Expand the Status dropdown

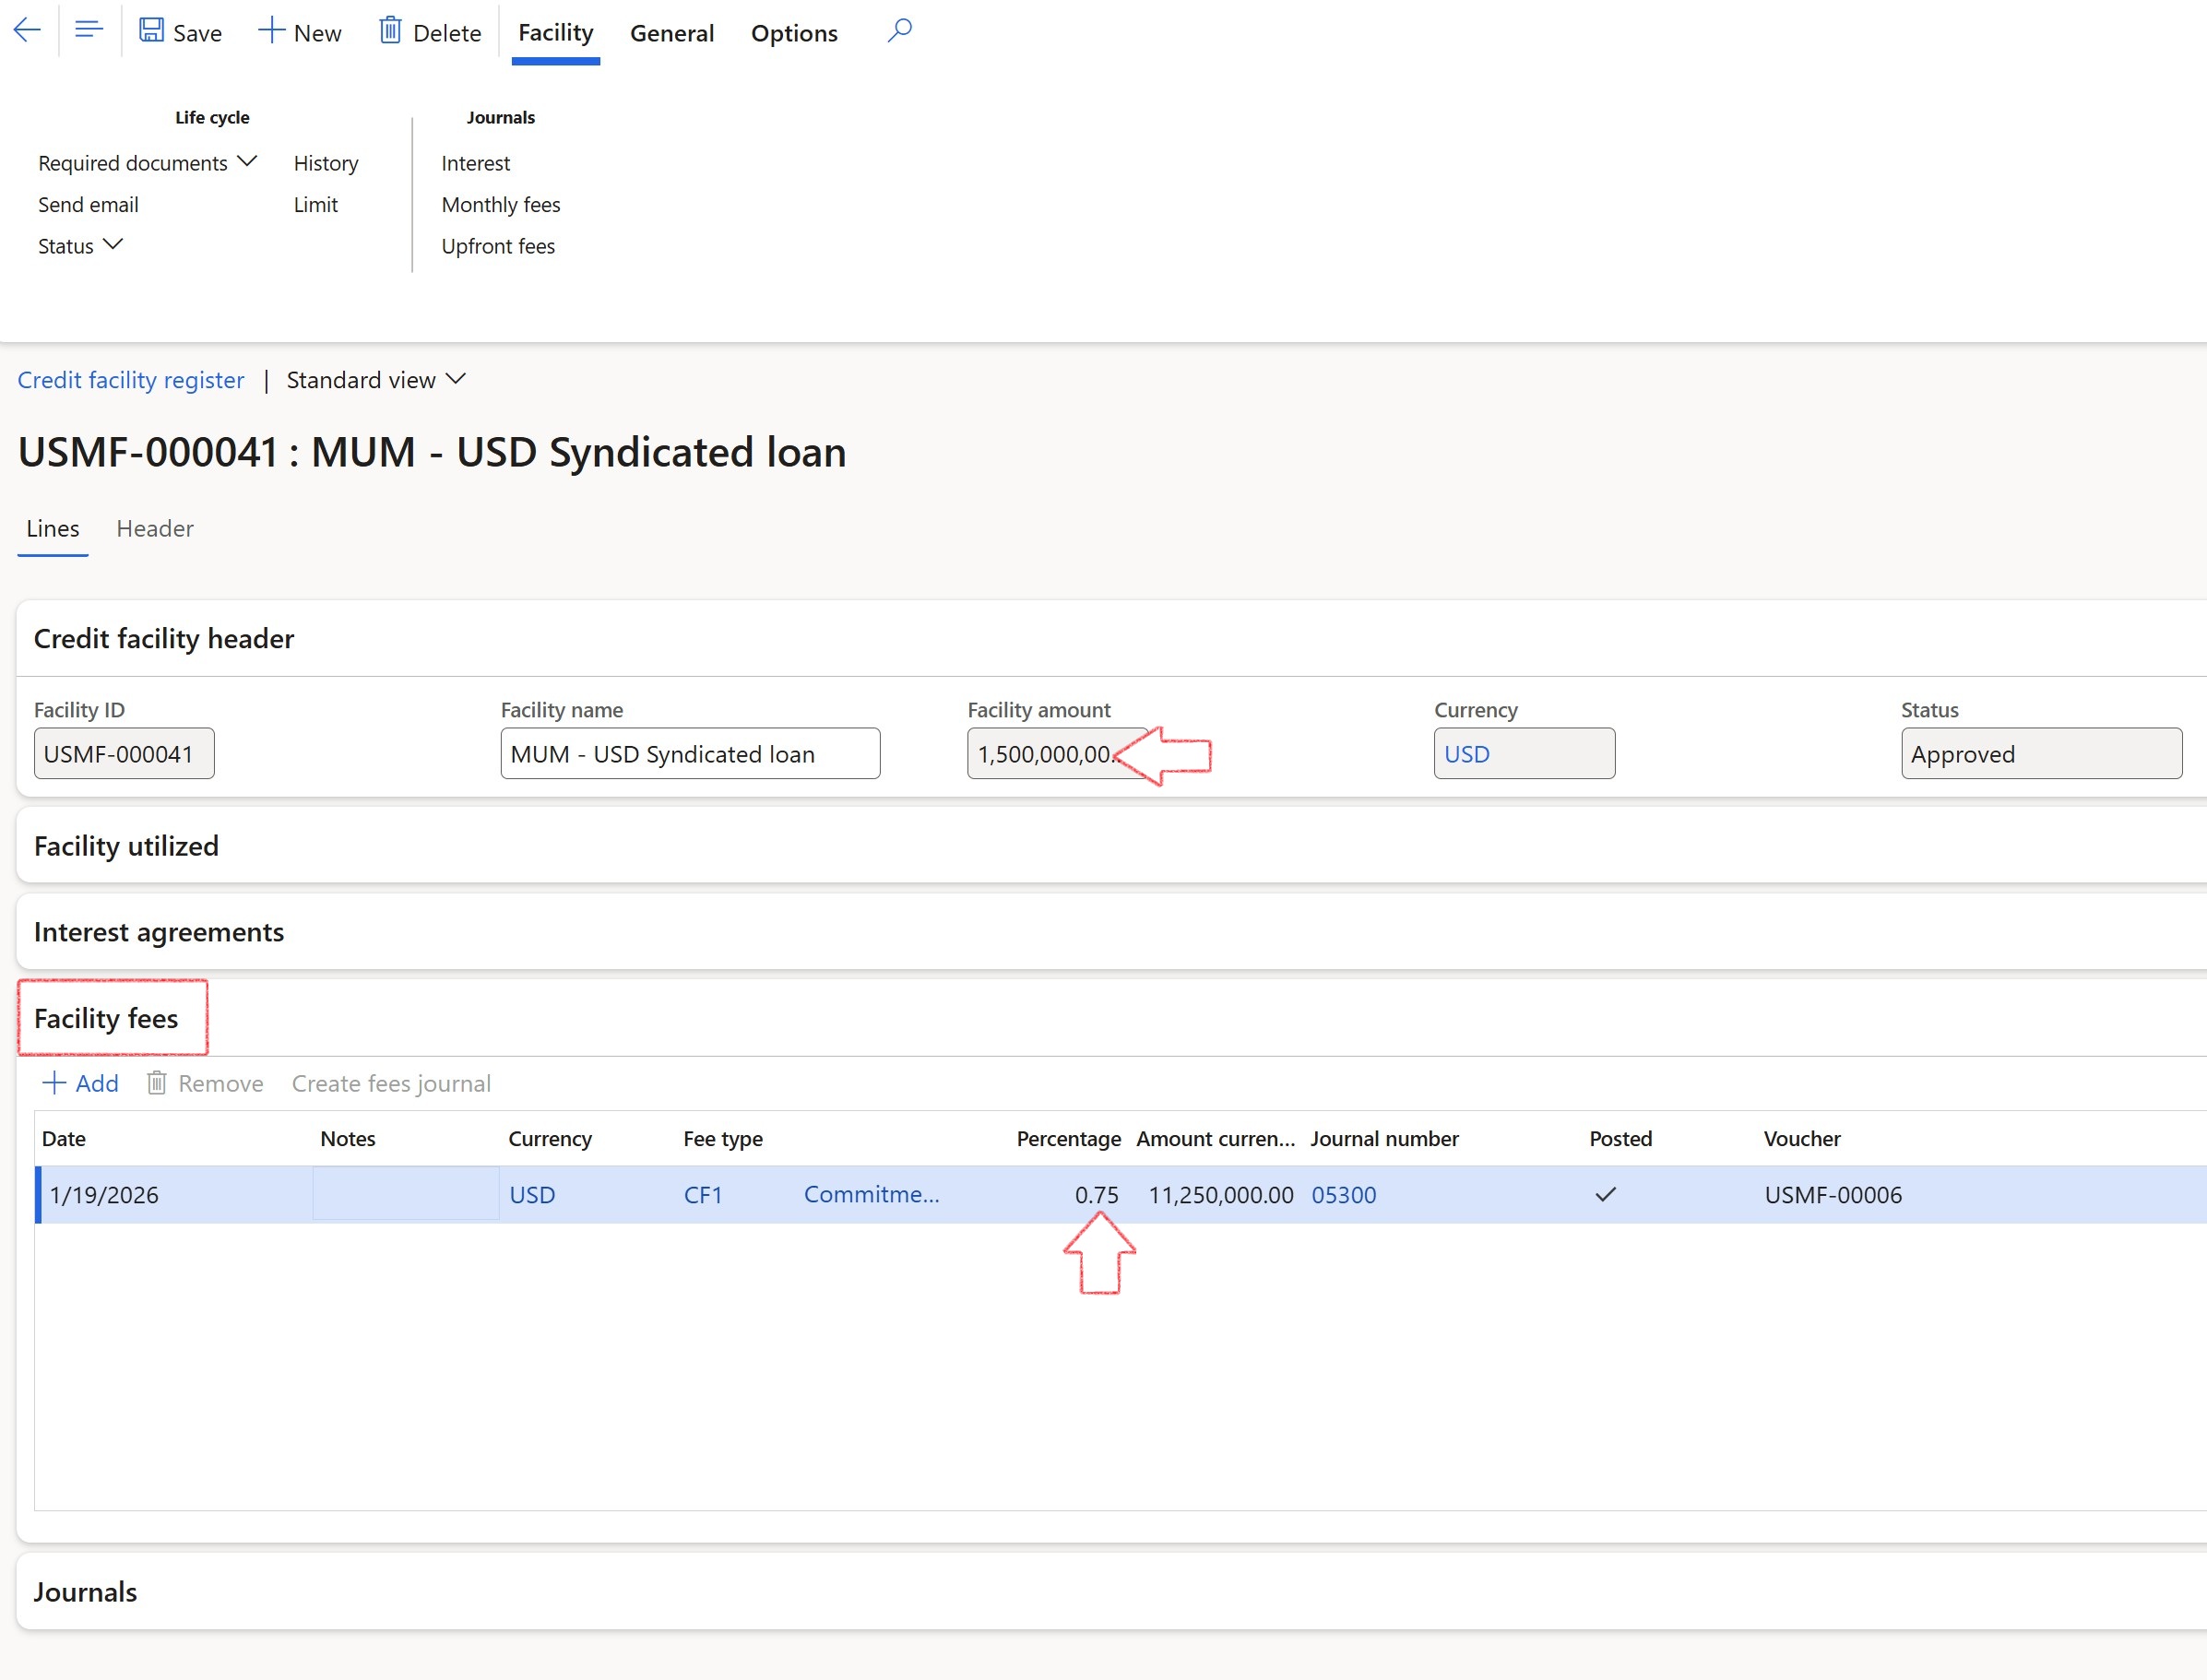(112, 245)
